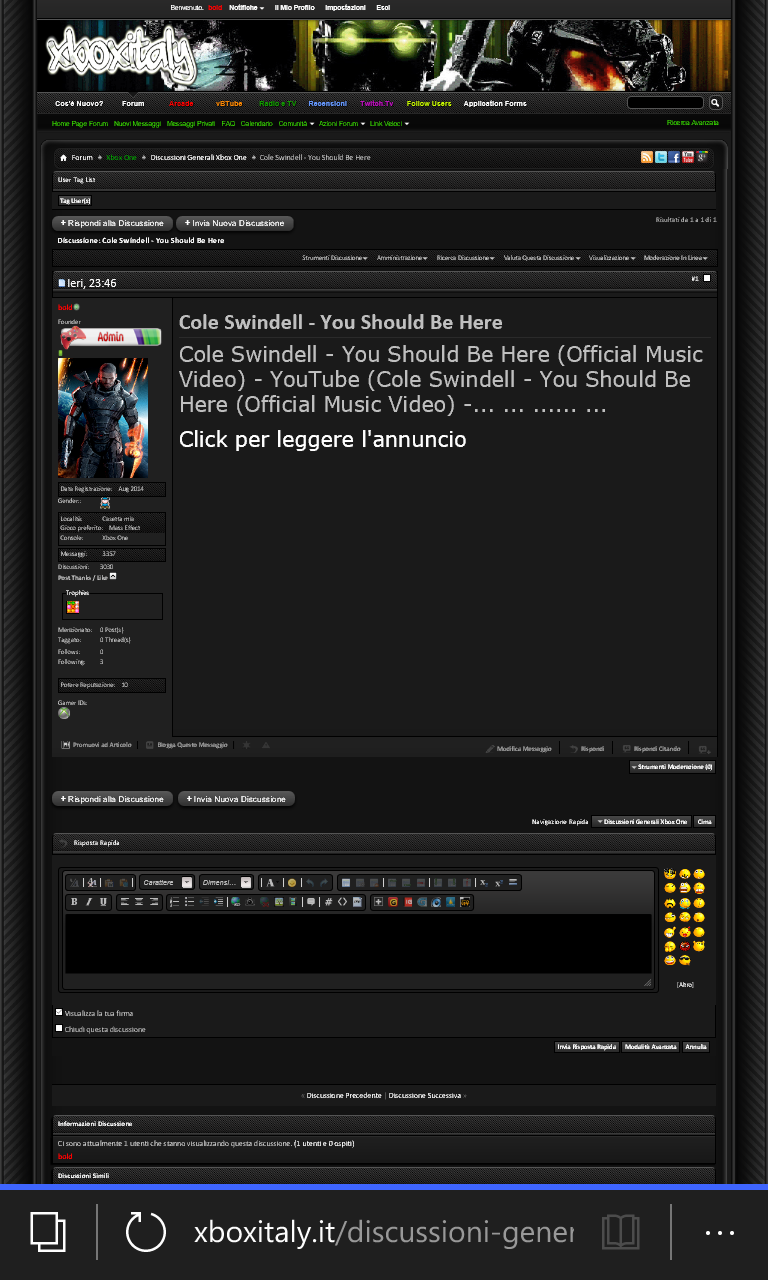This screenshot has height=1280, width=768.
Task: Open browser tabs overview button
Action: [x=48, y=1232]
